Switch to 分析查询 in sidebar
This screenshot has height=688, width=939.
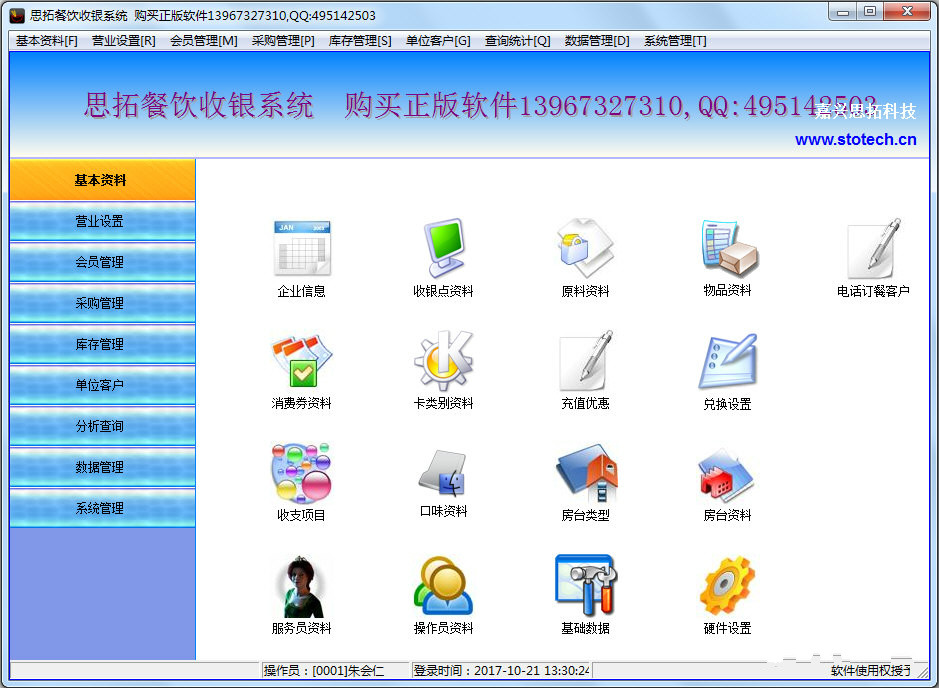pos(102,426)
